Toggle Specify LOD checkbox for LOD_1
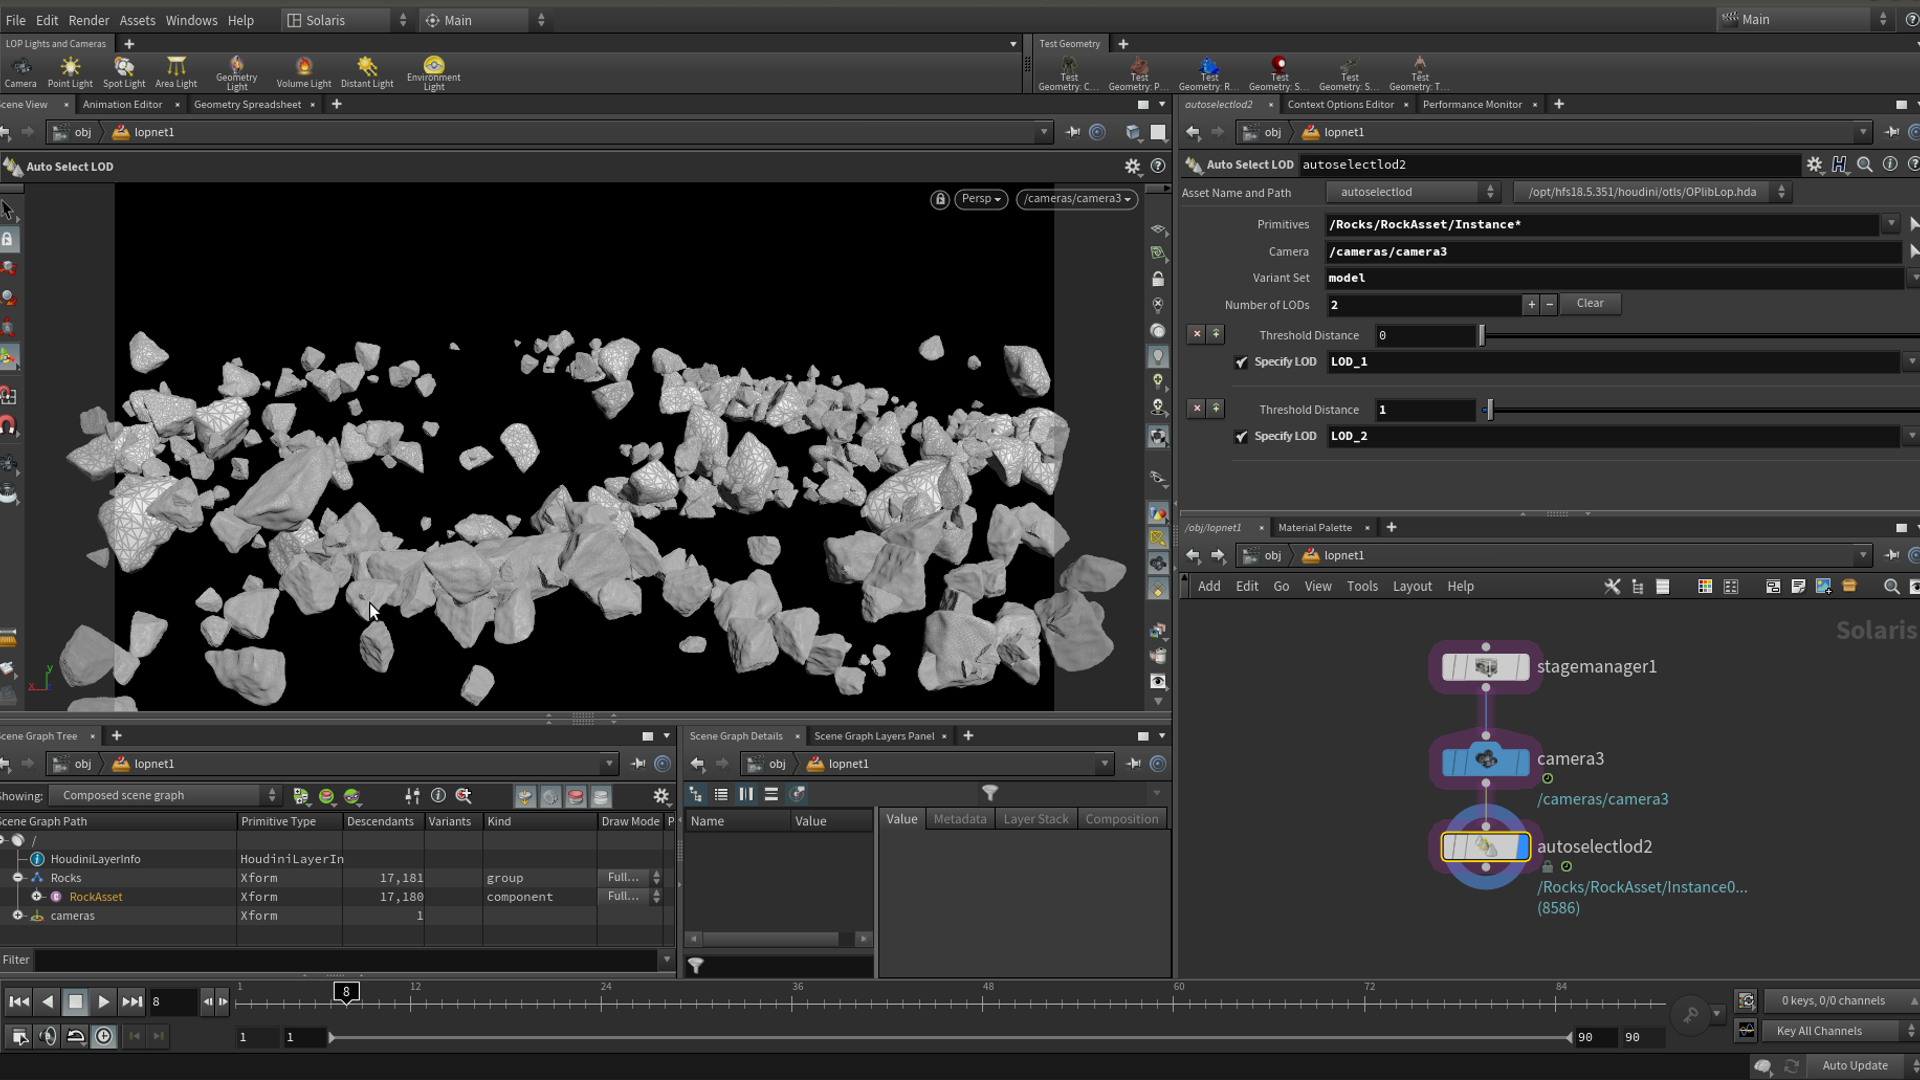This screenshot has width=1920, height=1080. pos(1242,362)
